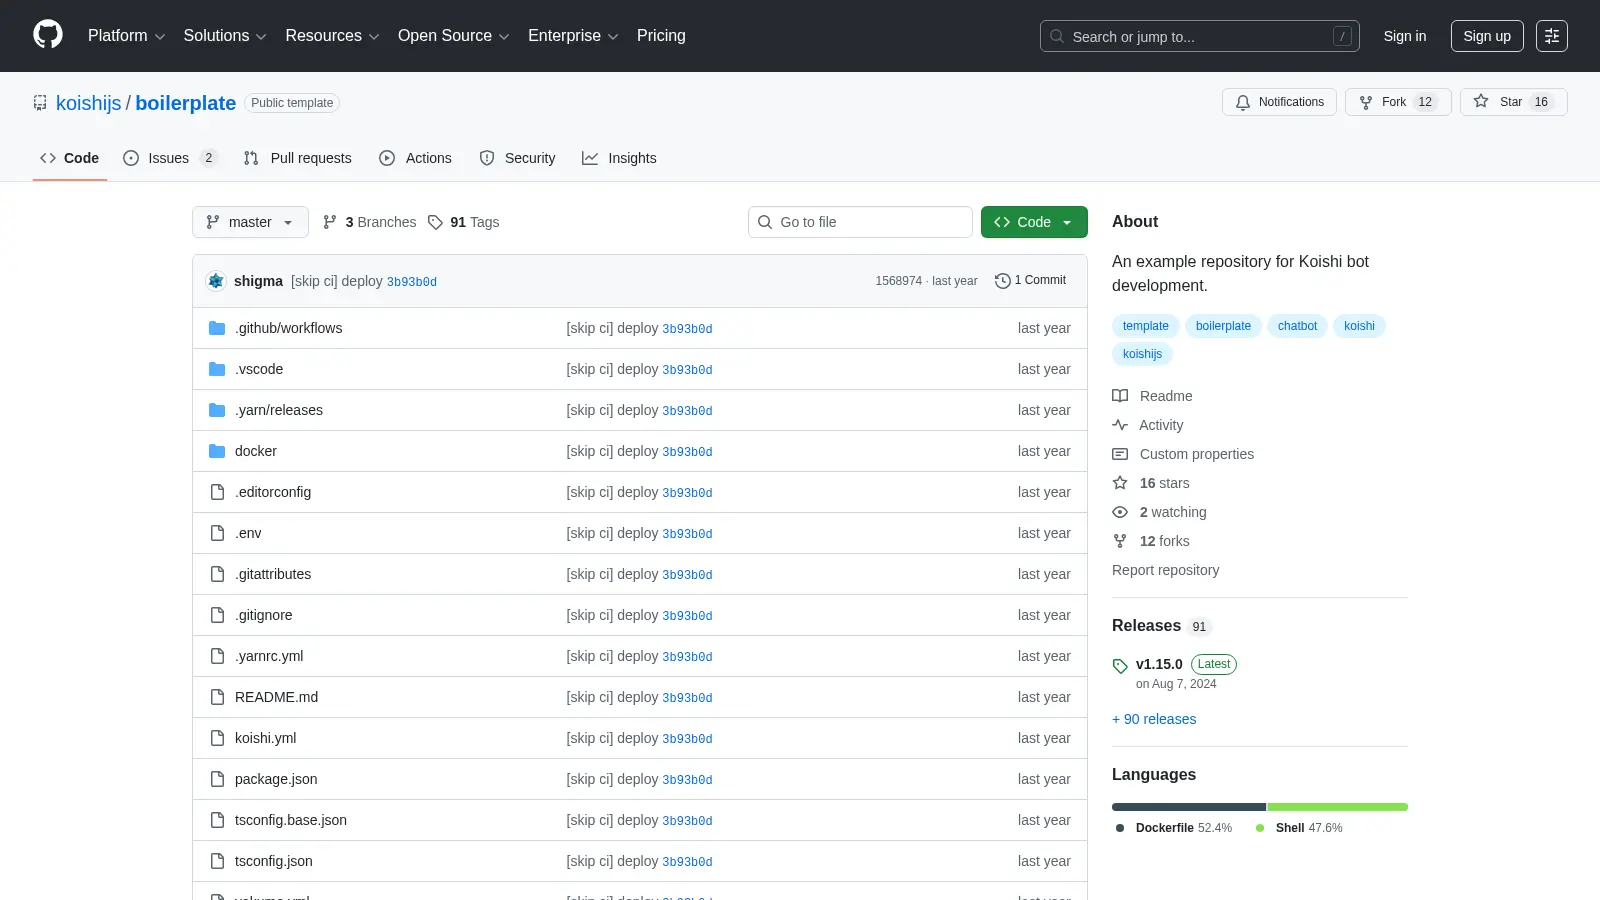Open the Pull requests tab
This screenshot has width=1600, height=900.
coord(298,158)
